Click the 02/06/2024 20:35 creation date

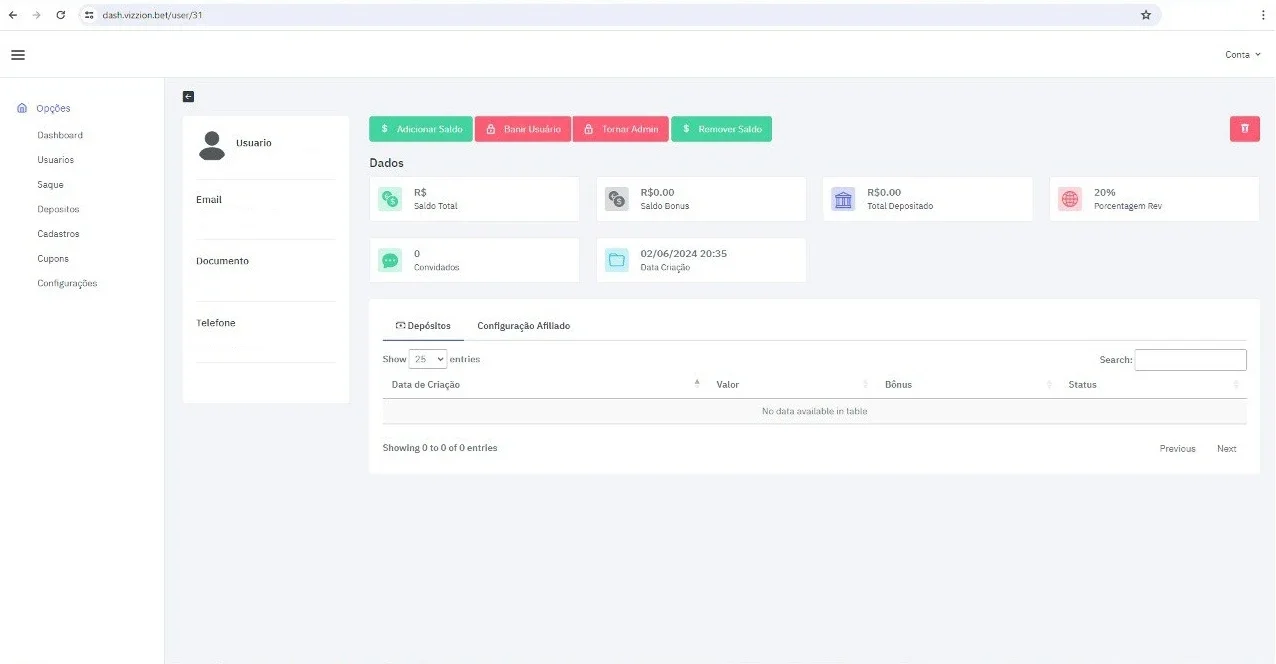[683, 254]
